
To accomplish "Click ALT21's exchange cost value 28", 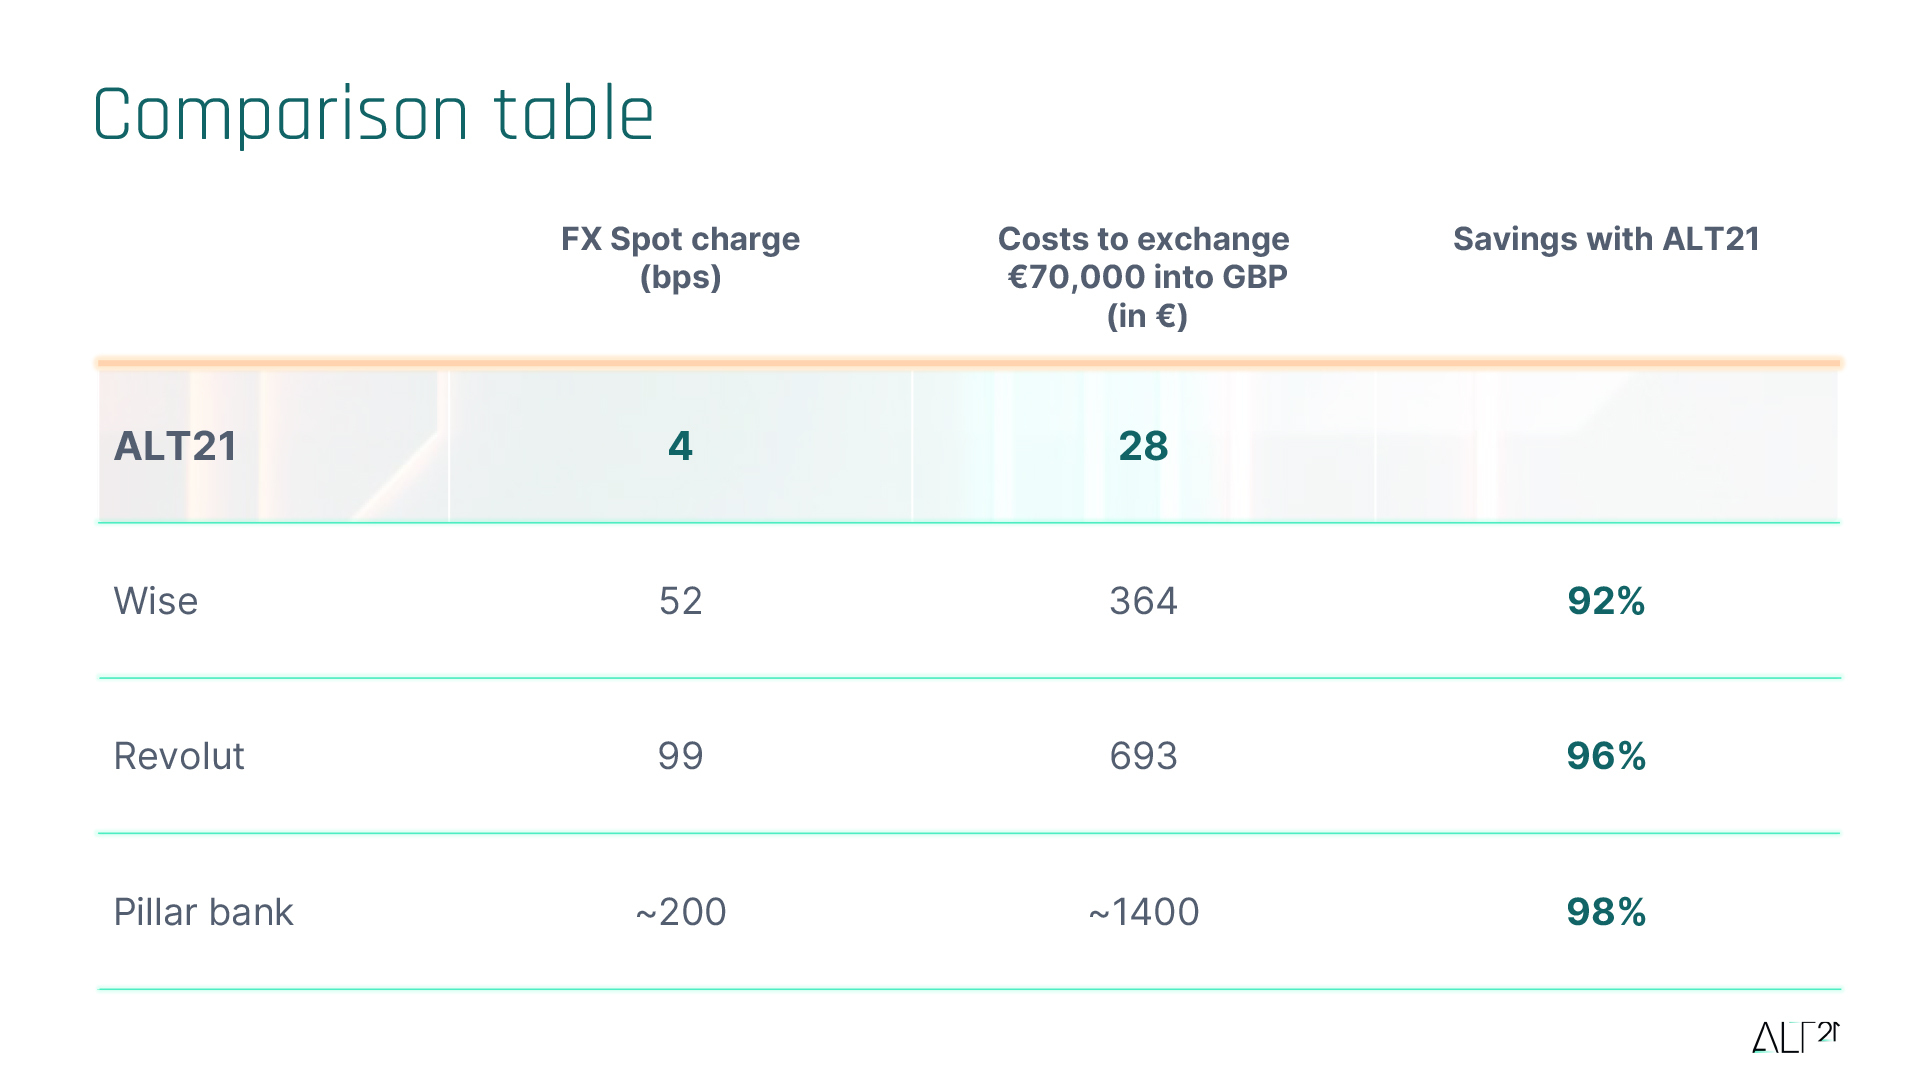I will point(1143,446).
